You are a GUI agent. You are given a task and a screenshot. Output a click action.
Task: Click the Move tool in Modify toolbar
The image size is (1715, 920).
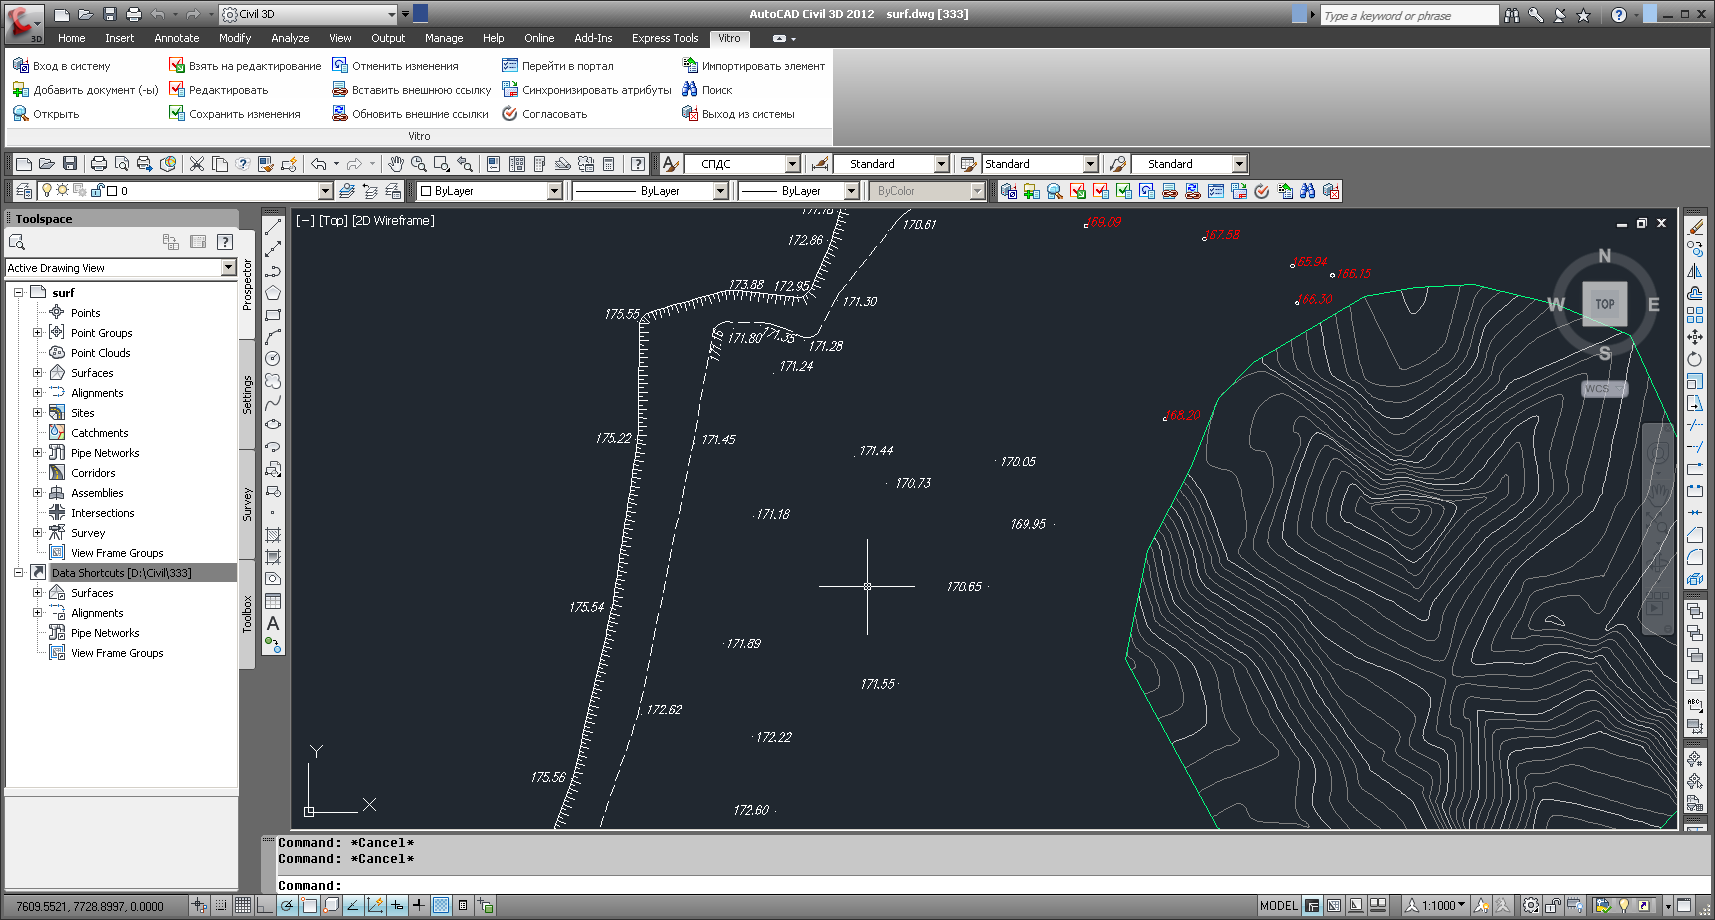click(x=1695, y=337)
